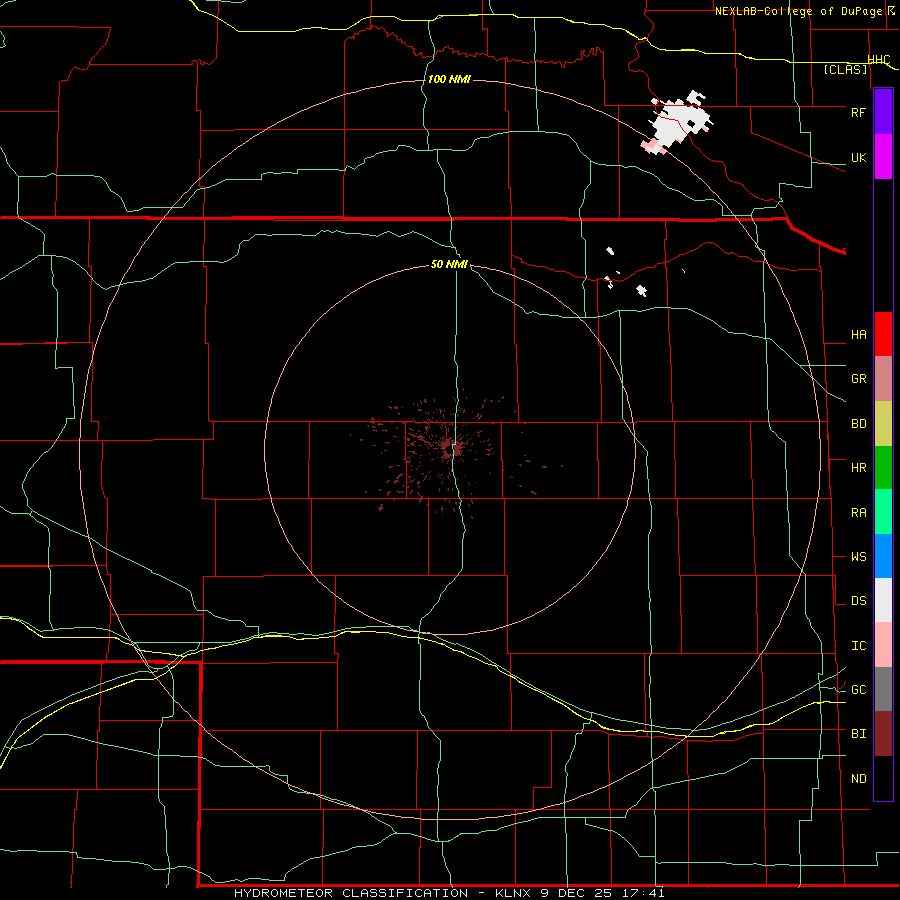
Task: Click the IC pink legend color block
Action: (883, 645)
